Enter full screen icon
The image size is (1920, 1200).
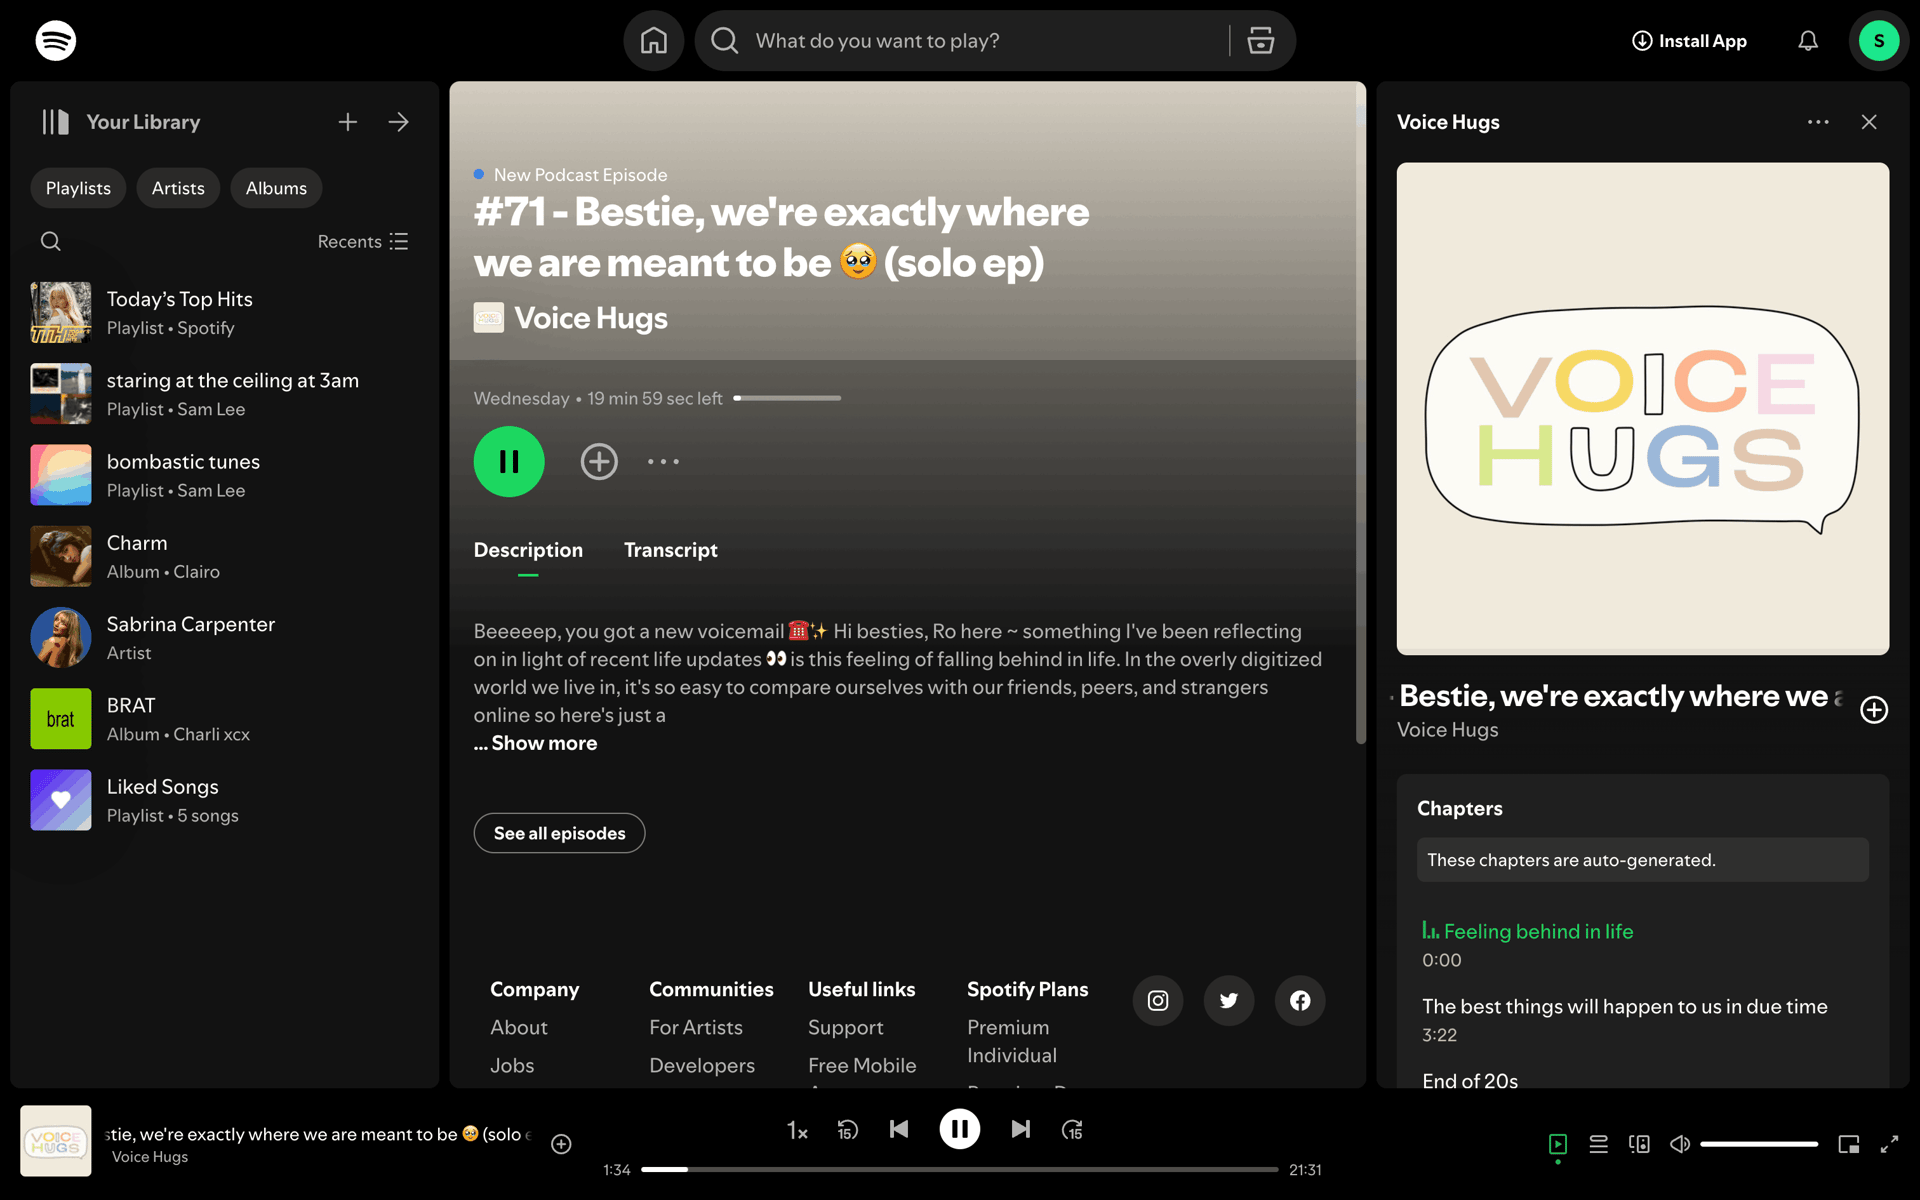click(x=1889, y=1144)
